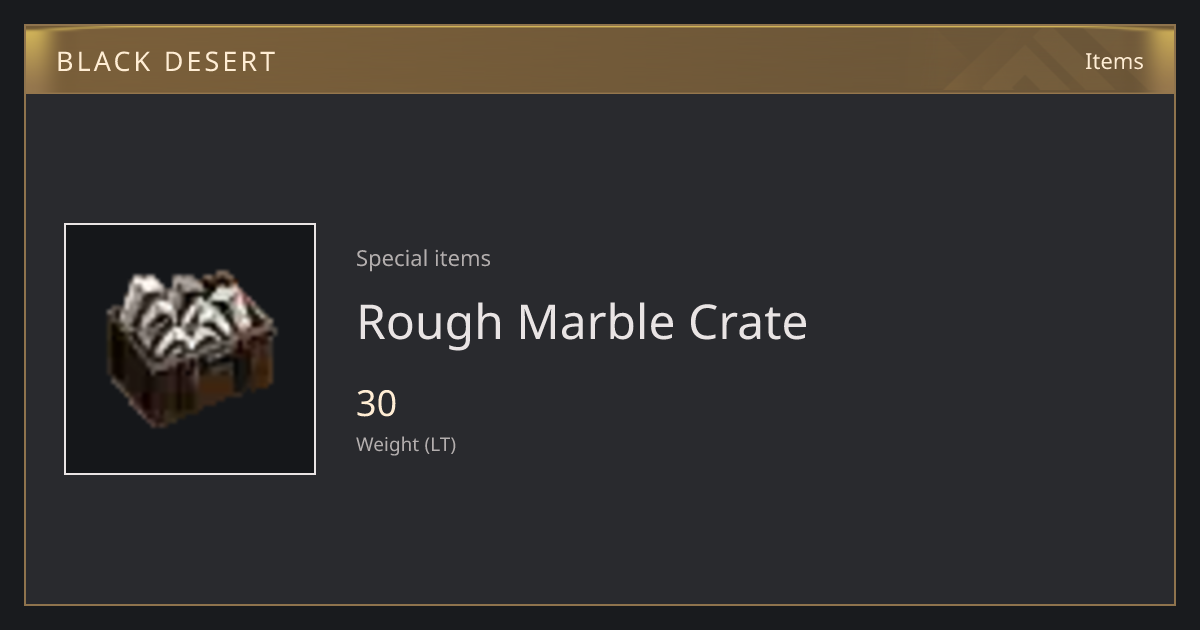Select the white-framed item thumbnail box
This screenshot has width=1200, height=630.
click(190, 349)
